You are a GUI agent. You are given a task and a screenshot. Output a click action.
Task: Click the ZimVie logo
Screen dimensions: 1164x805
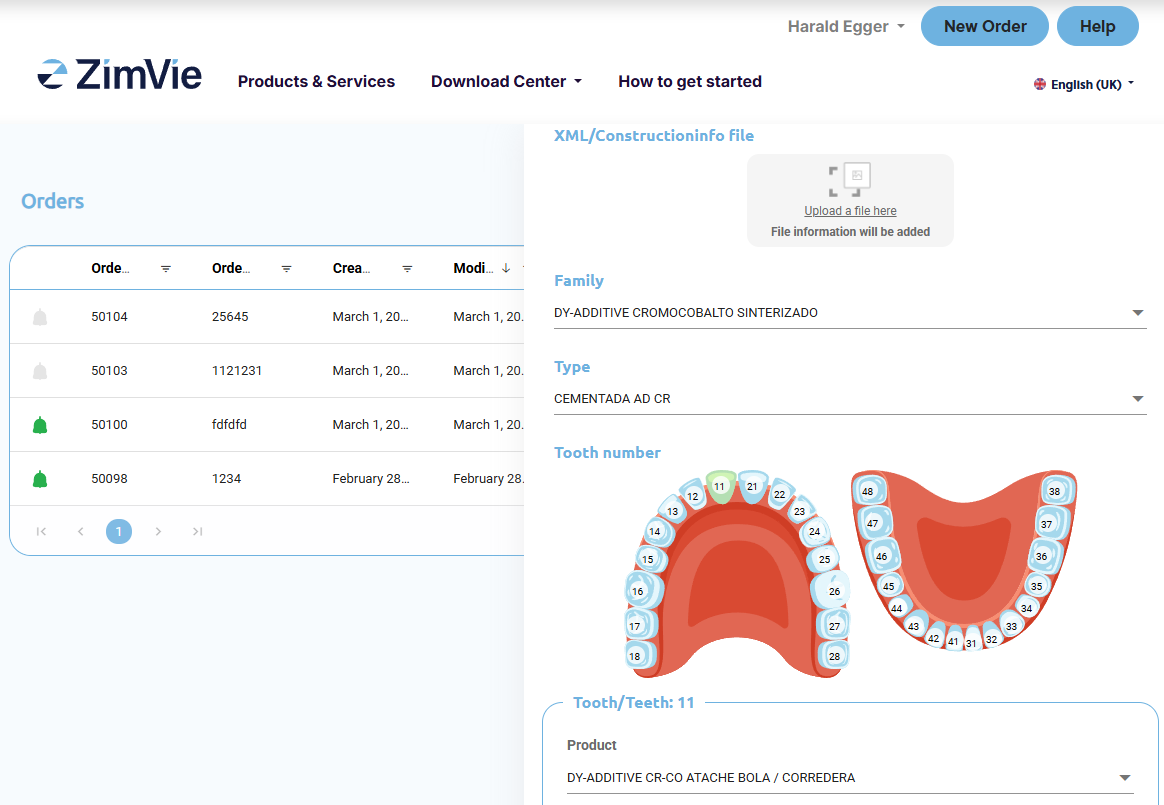(120, 75)
